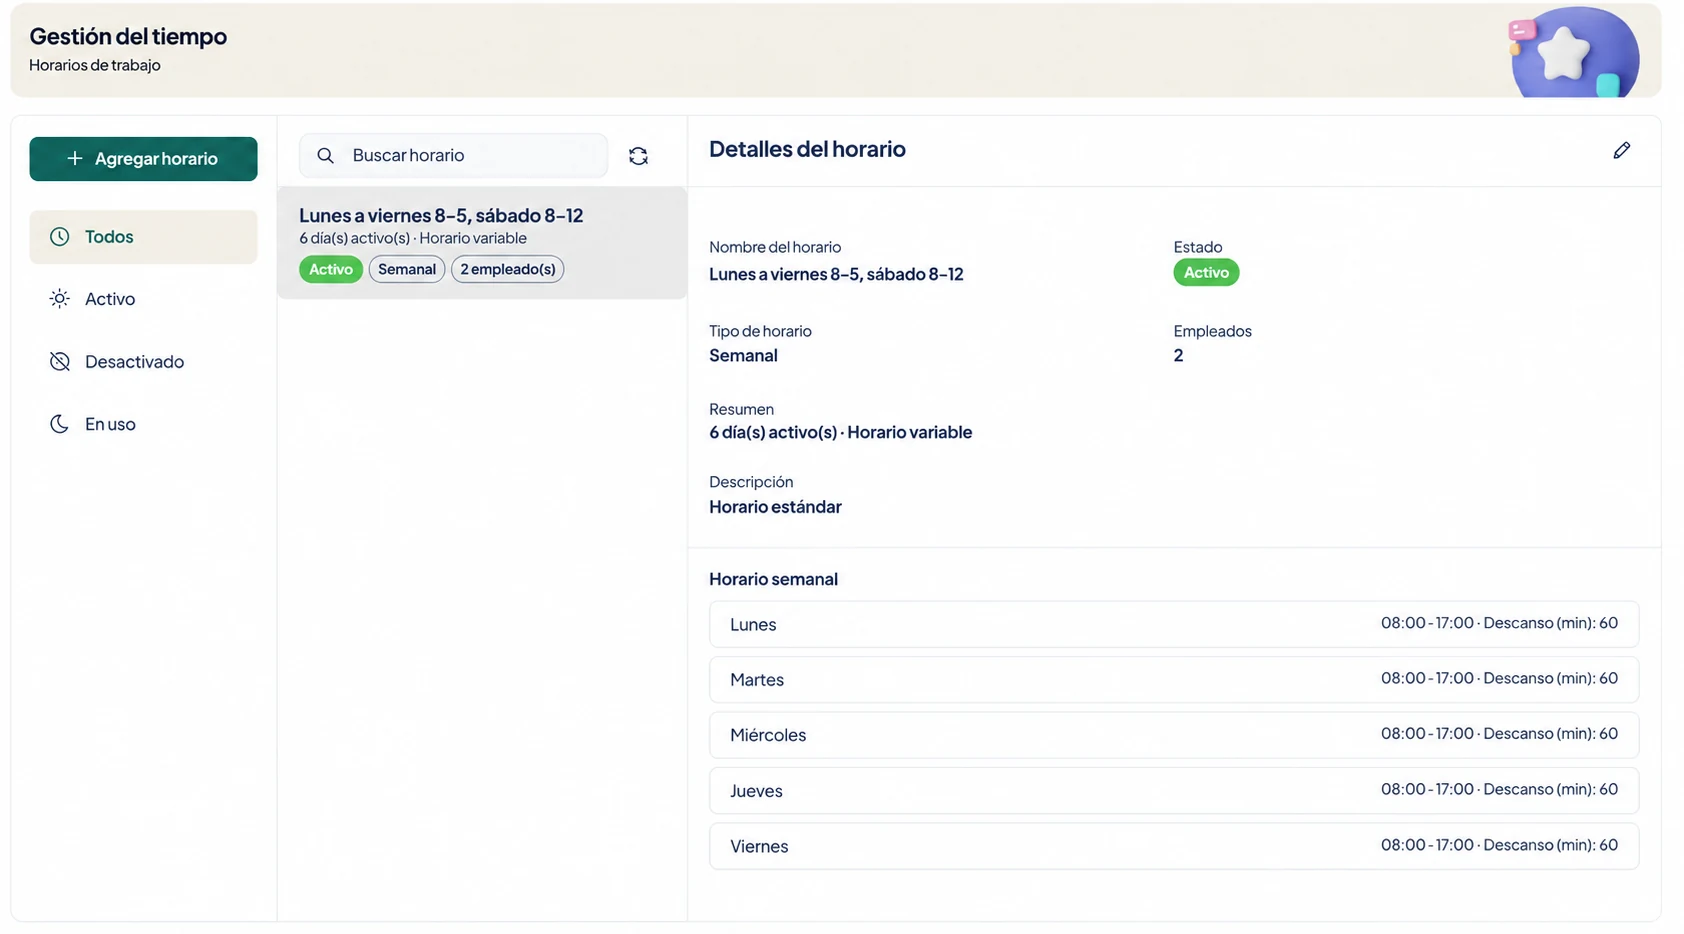Screen dimensions: 1684x934
Task: Click the employee count '2' under Empleados
Action: [1178, 356]
